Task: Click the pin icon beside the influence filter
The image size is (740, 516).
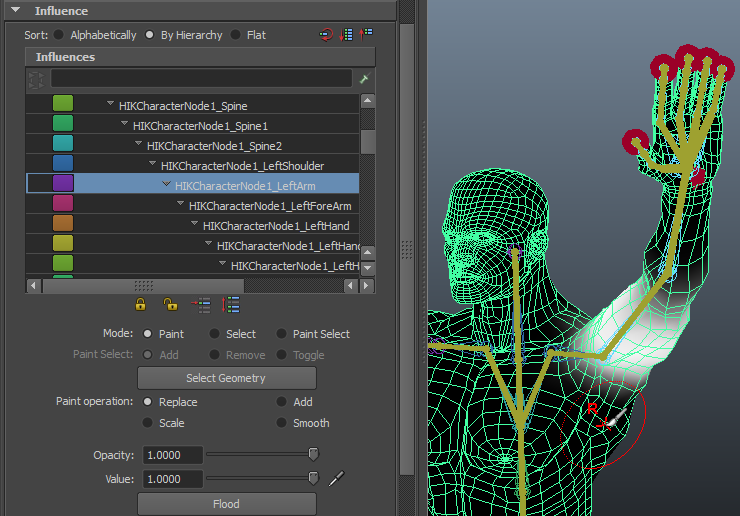Action: (x=365, y=78)
